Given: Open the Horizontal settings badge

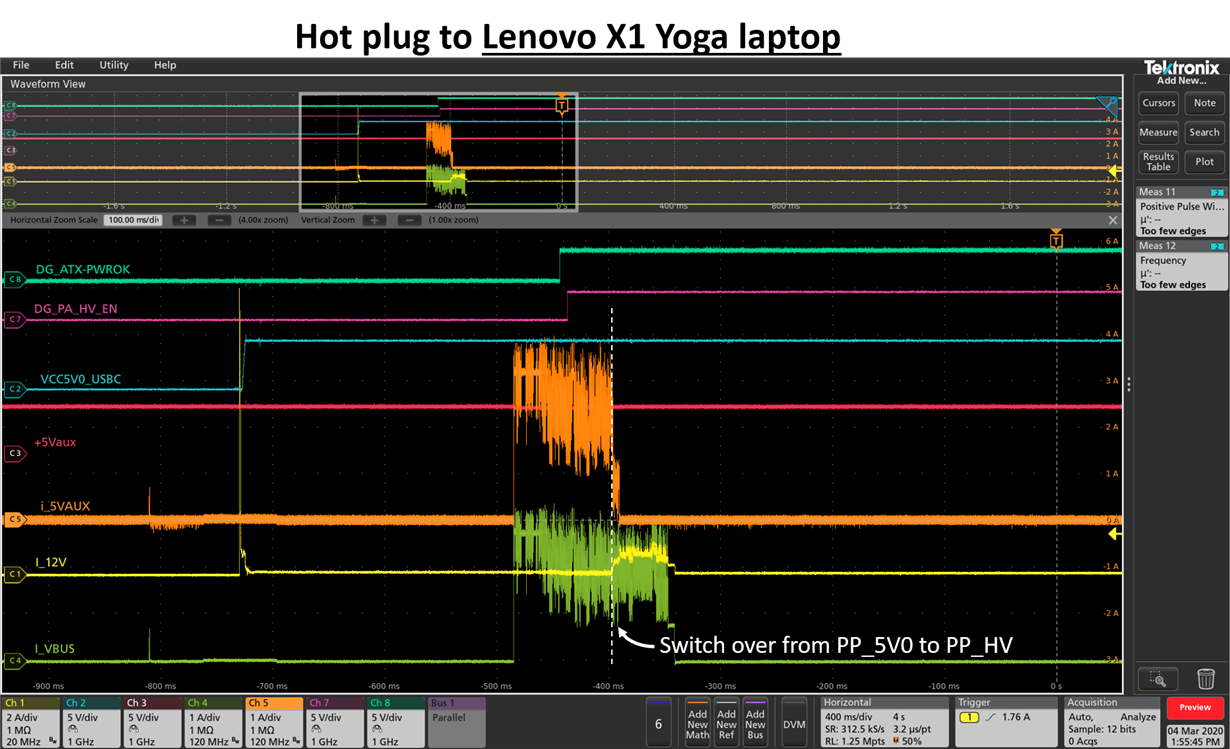Looking at the screenshot, I should (883, 722).
